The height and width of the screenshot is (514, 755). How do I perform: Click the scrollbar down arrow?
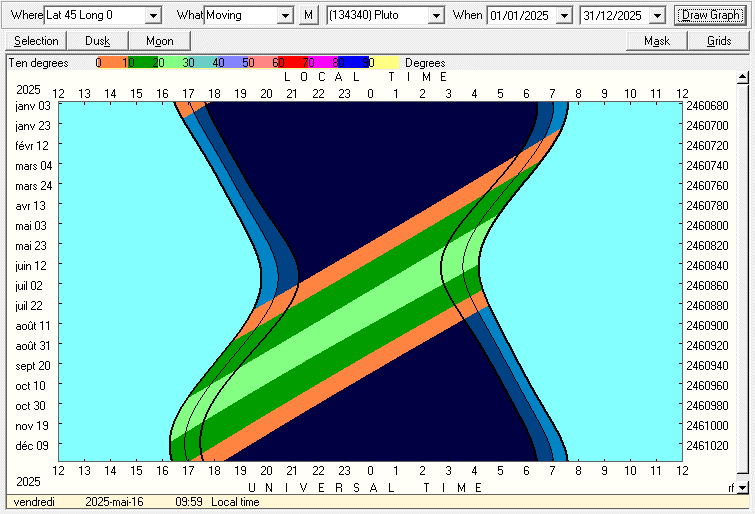click(x=742, y=488)
